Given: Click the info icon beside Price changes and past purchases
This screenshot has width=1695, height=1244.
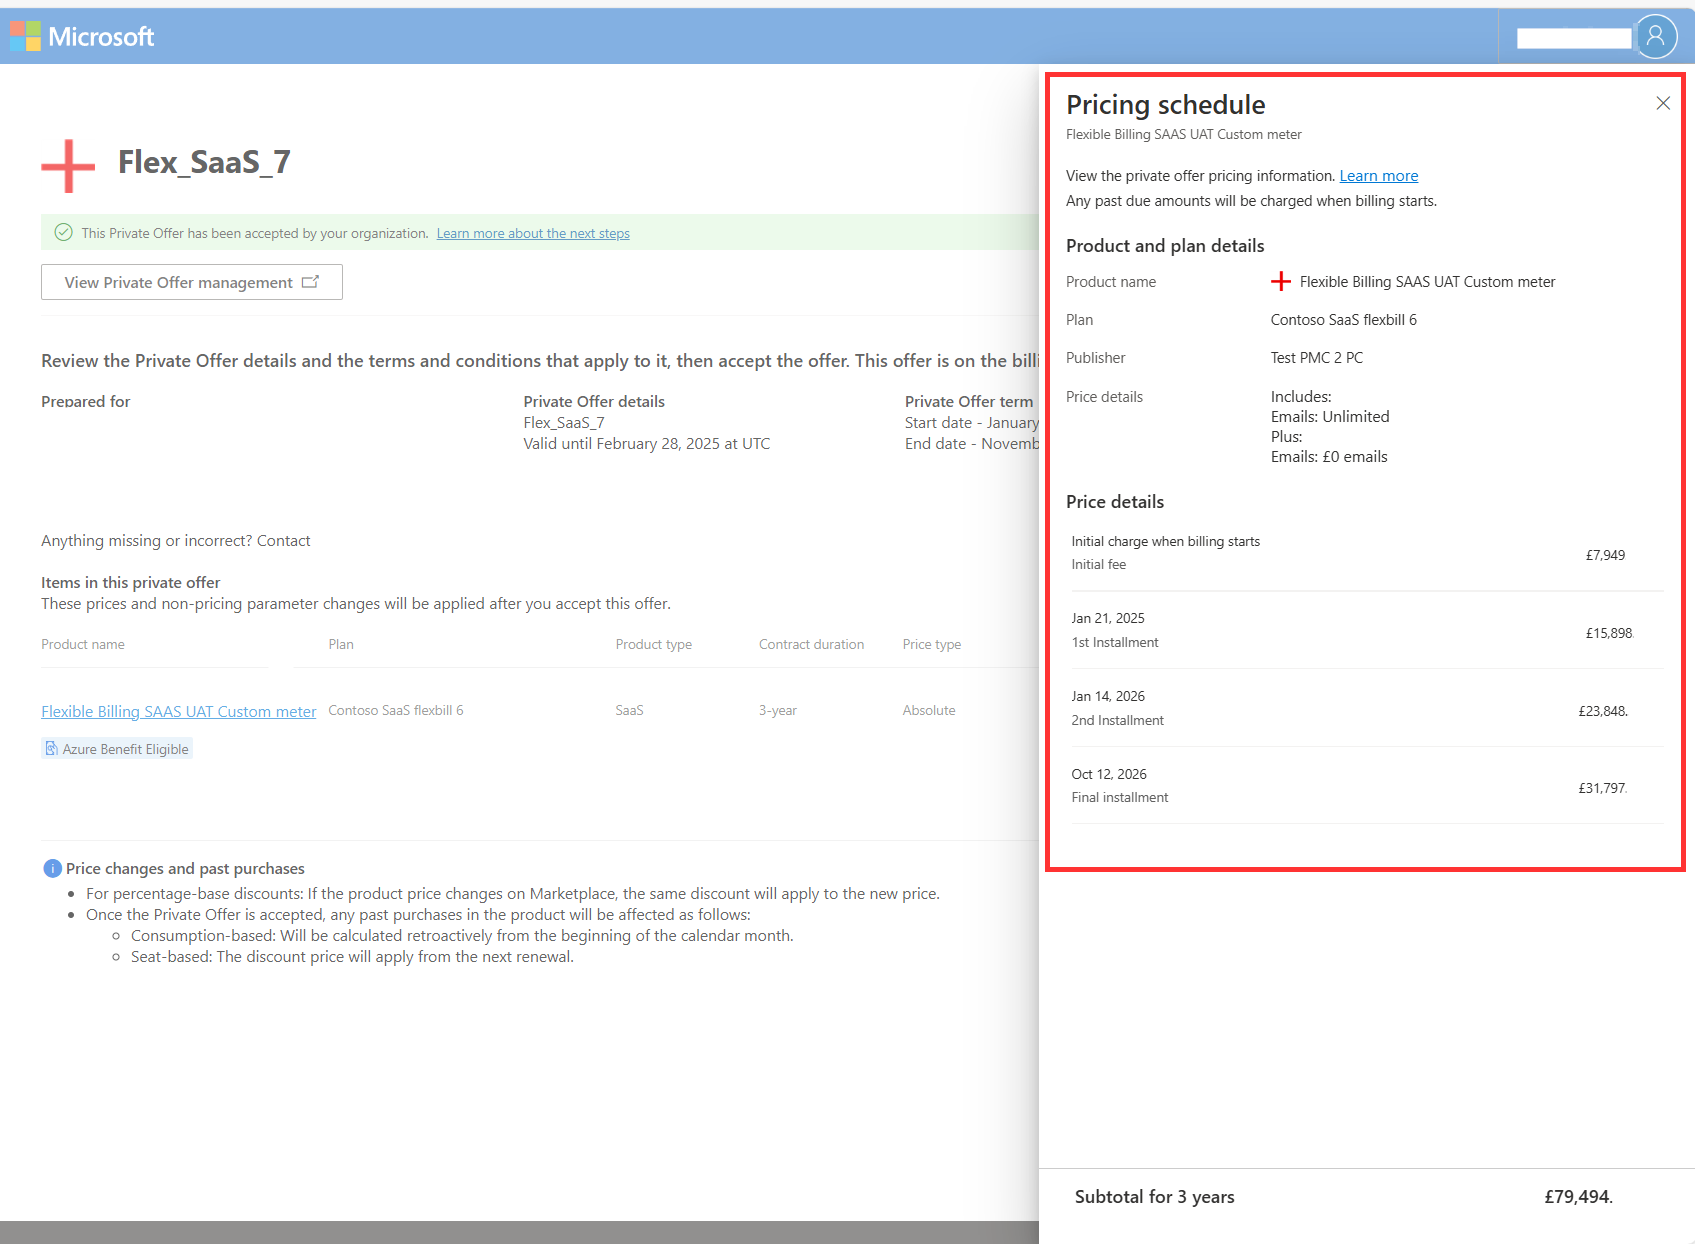Looking at the screenshot, I should (x=51, y=868).
